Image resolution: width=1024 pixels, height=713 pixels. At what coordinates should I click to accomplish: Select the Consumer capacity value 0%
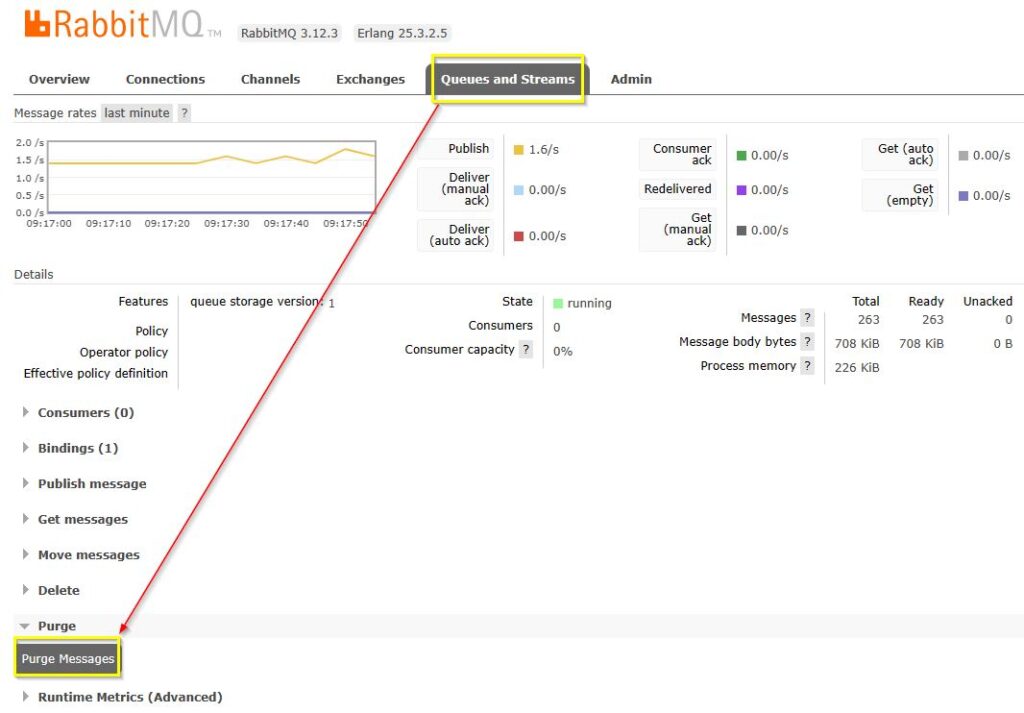(x=562, y=351)
